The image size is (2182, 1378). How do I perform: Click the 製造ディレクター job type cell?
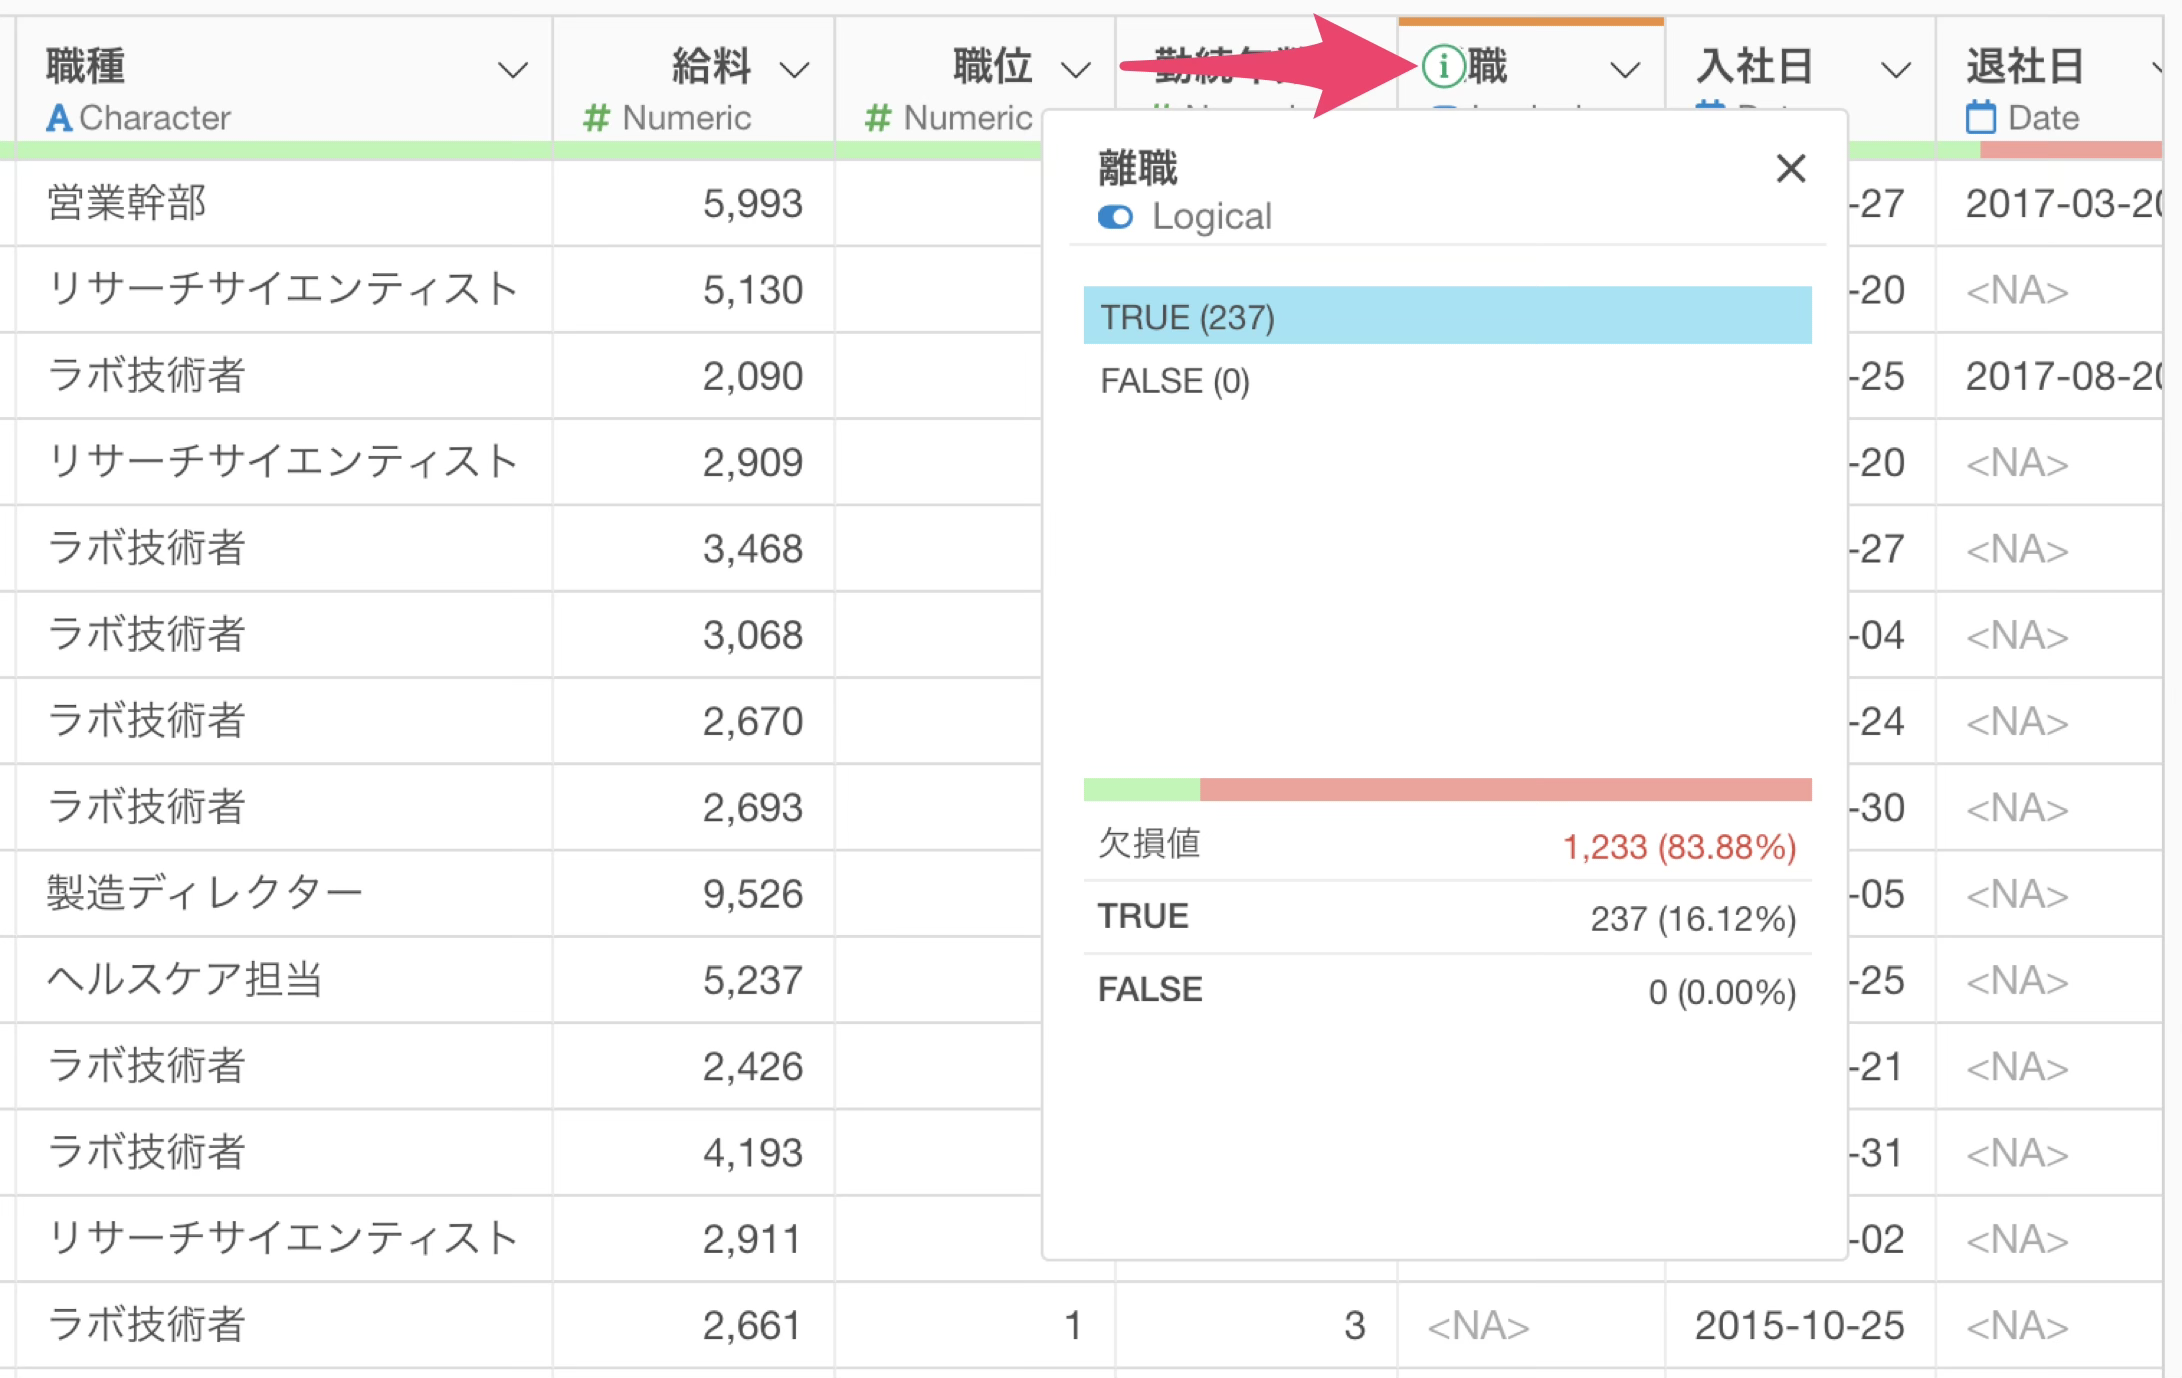coord(205,893)
